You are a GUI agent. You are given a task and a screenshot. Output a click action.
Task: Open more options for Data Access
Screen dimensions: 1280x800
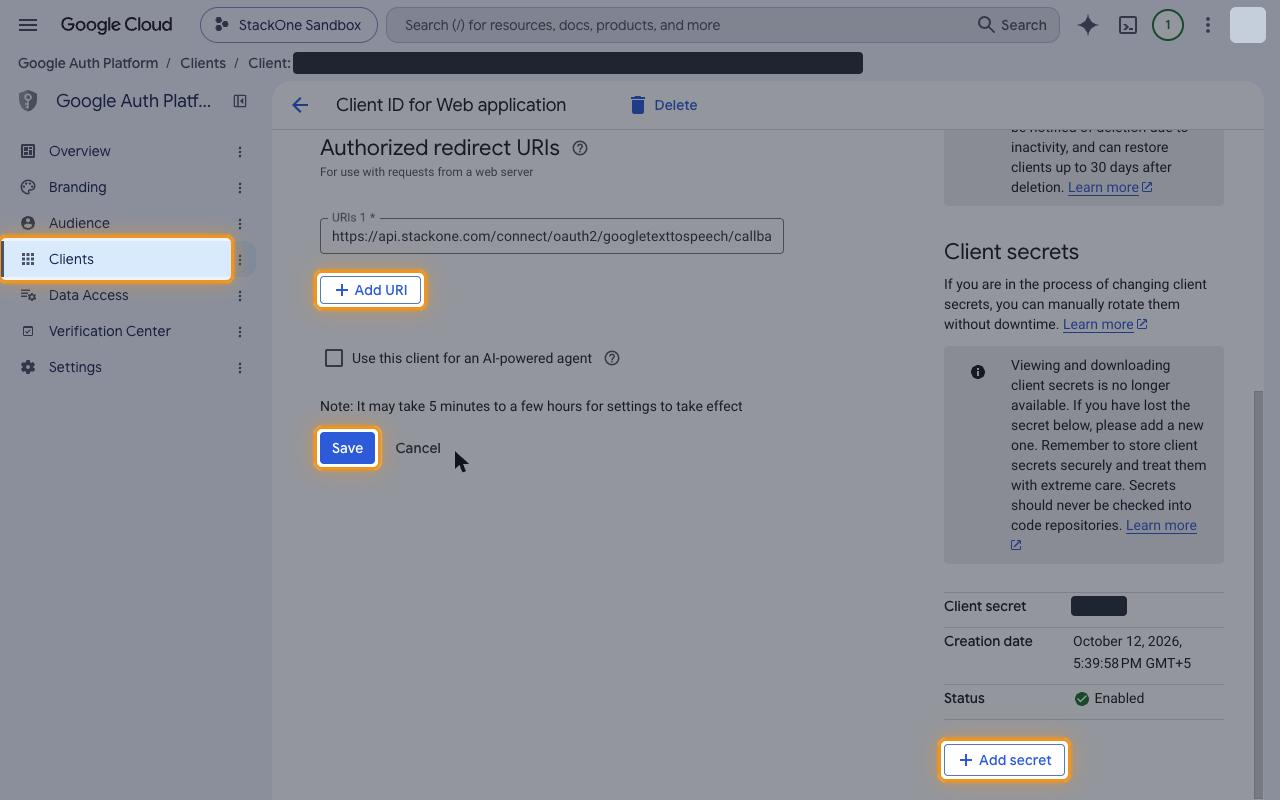click(240, 296)
